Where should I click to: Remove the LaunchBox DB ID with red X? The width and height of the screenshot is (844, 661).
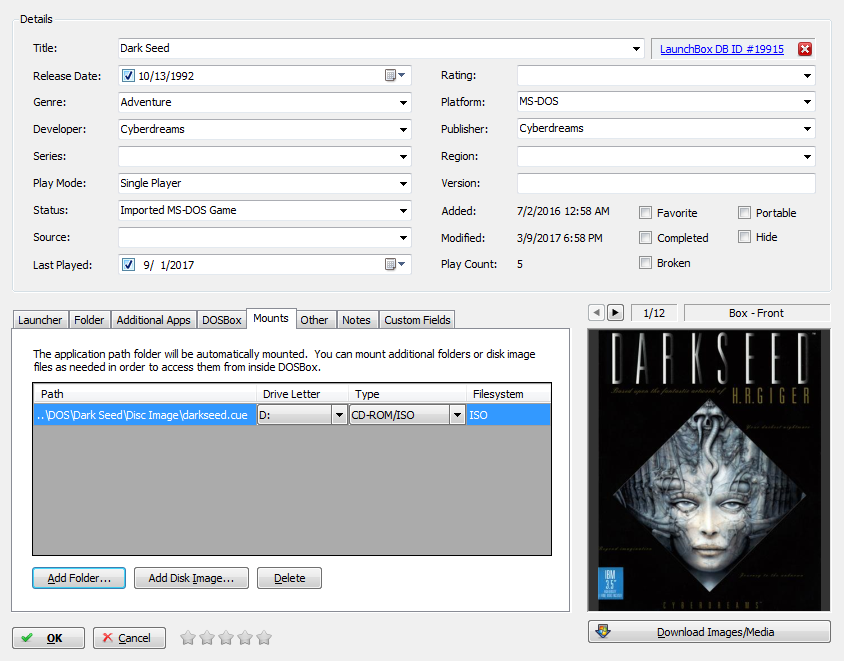[x=805, y=49]
